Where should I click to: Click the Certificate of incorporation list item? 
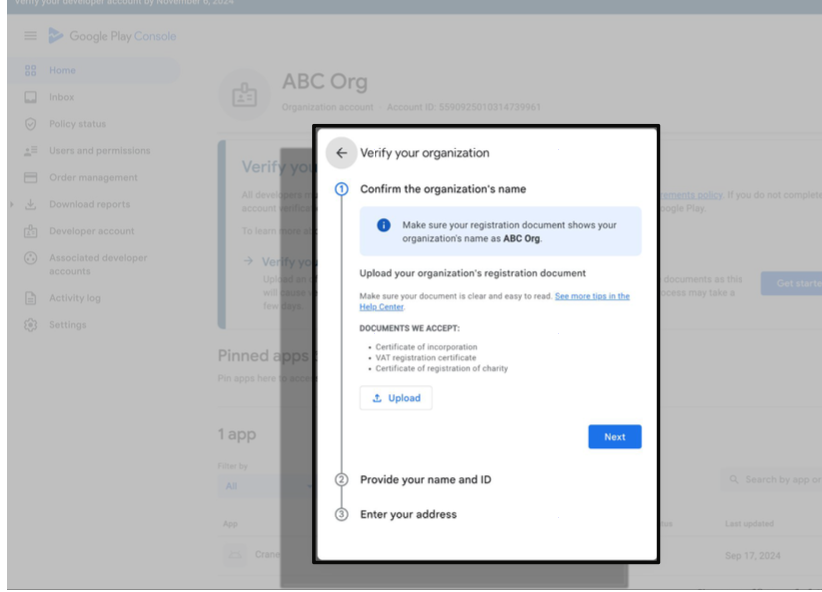[x=426, y=347]
